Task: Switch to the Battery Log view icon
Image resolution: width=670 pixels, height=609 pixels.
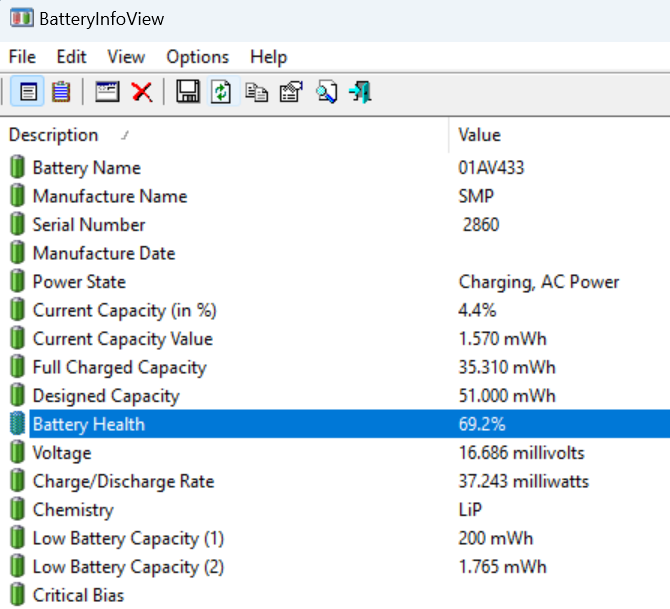Action: click(x=61, y=91)
